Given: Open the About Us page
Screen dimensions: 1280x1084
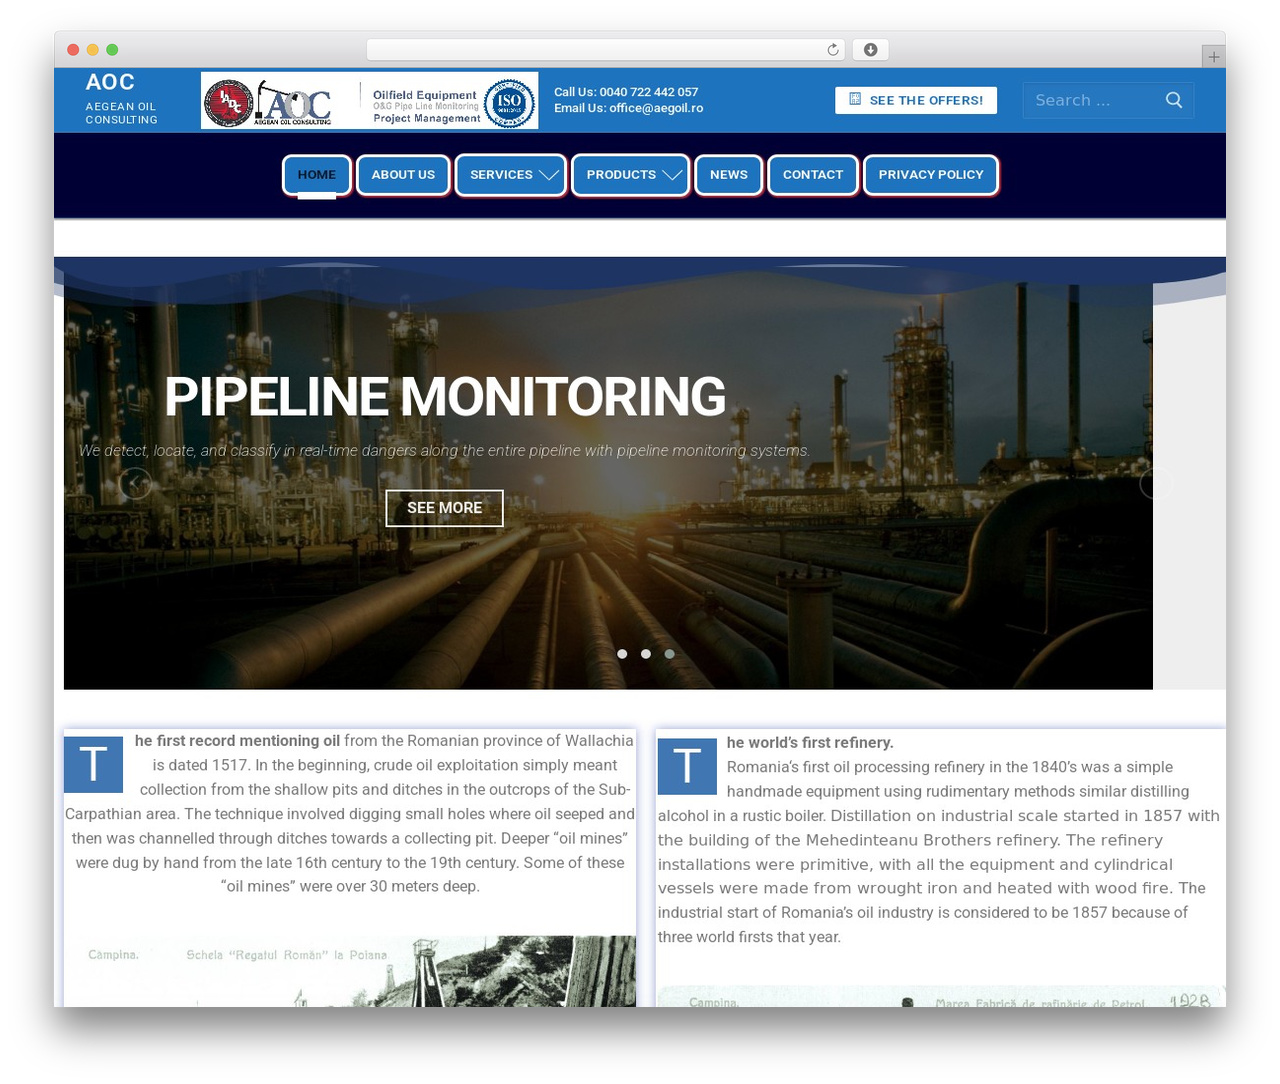Looking at the screenshot, I should pos(403,175).
